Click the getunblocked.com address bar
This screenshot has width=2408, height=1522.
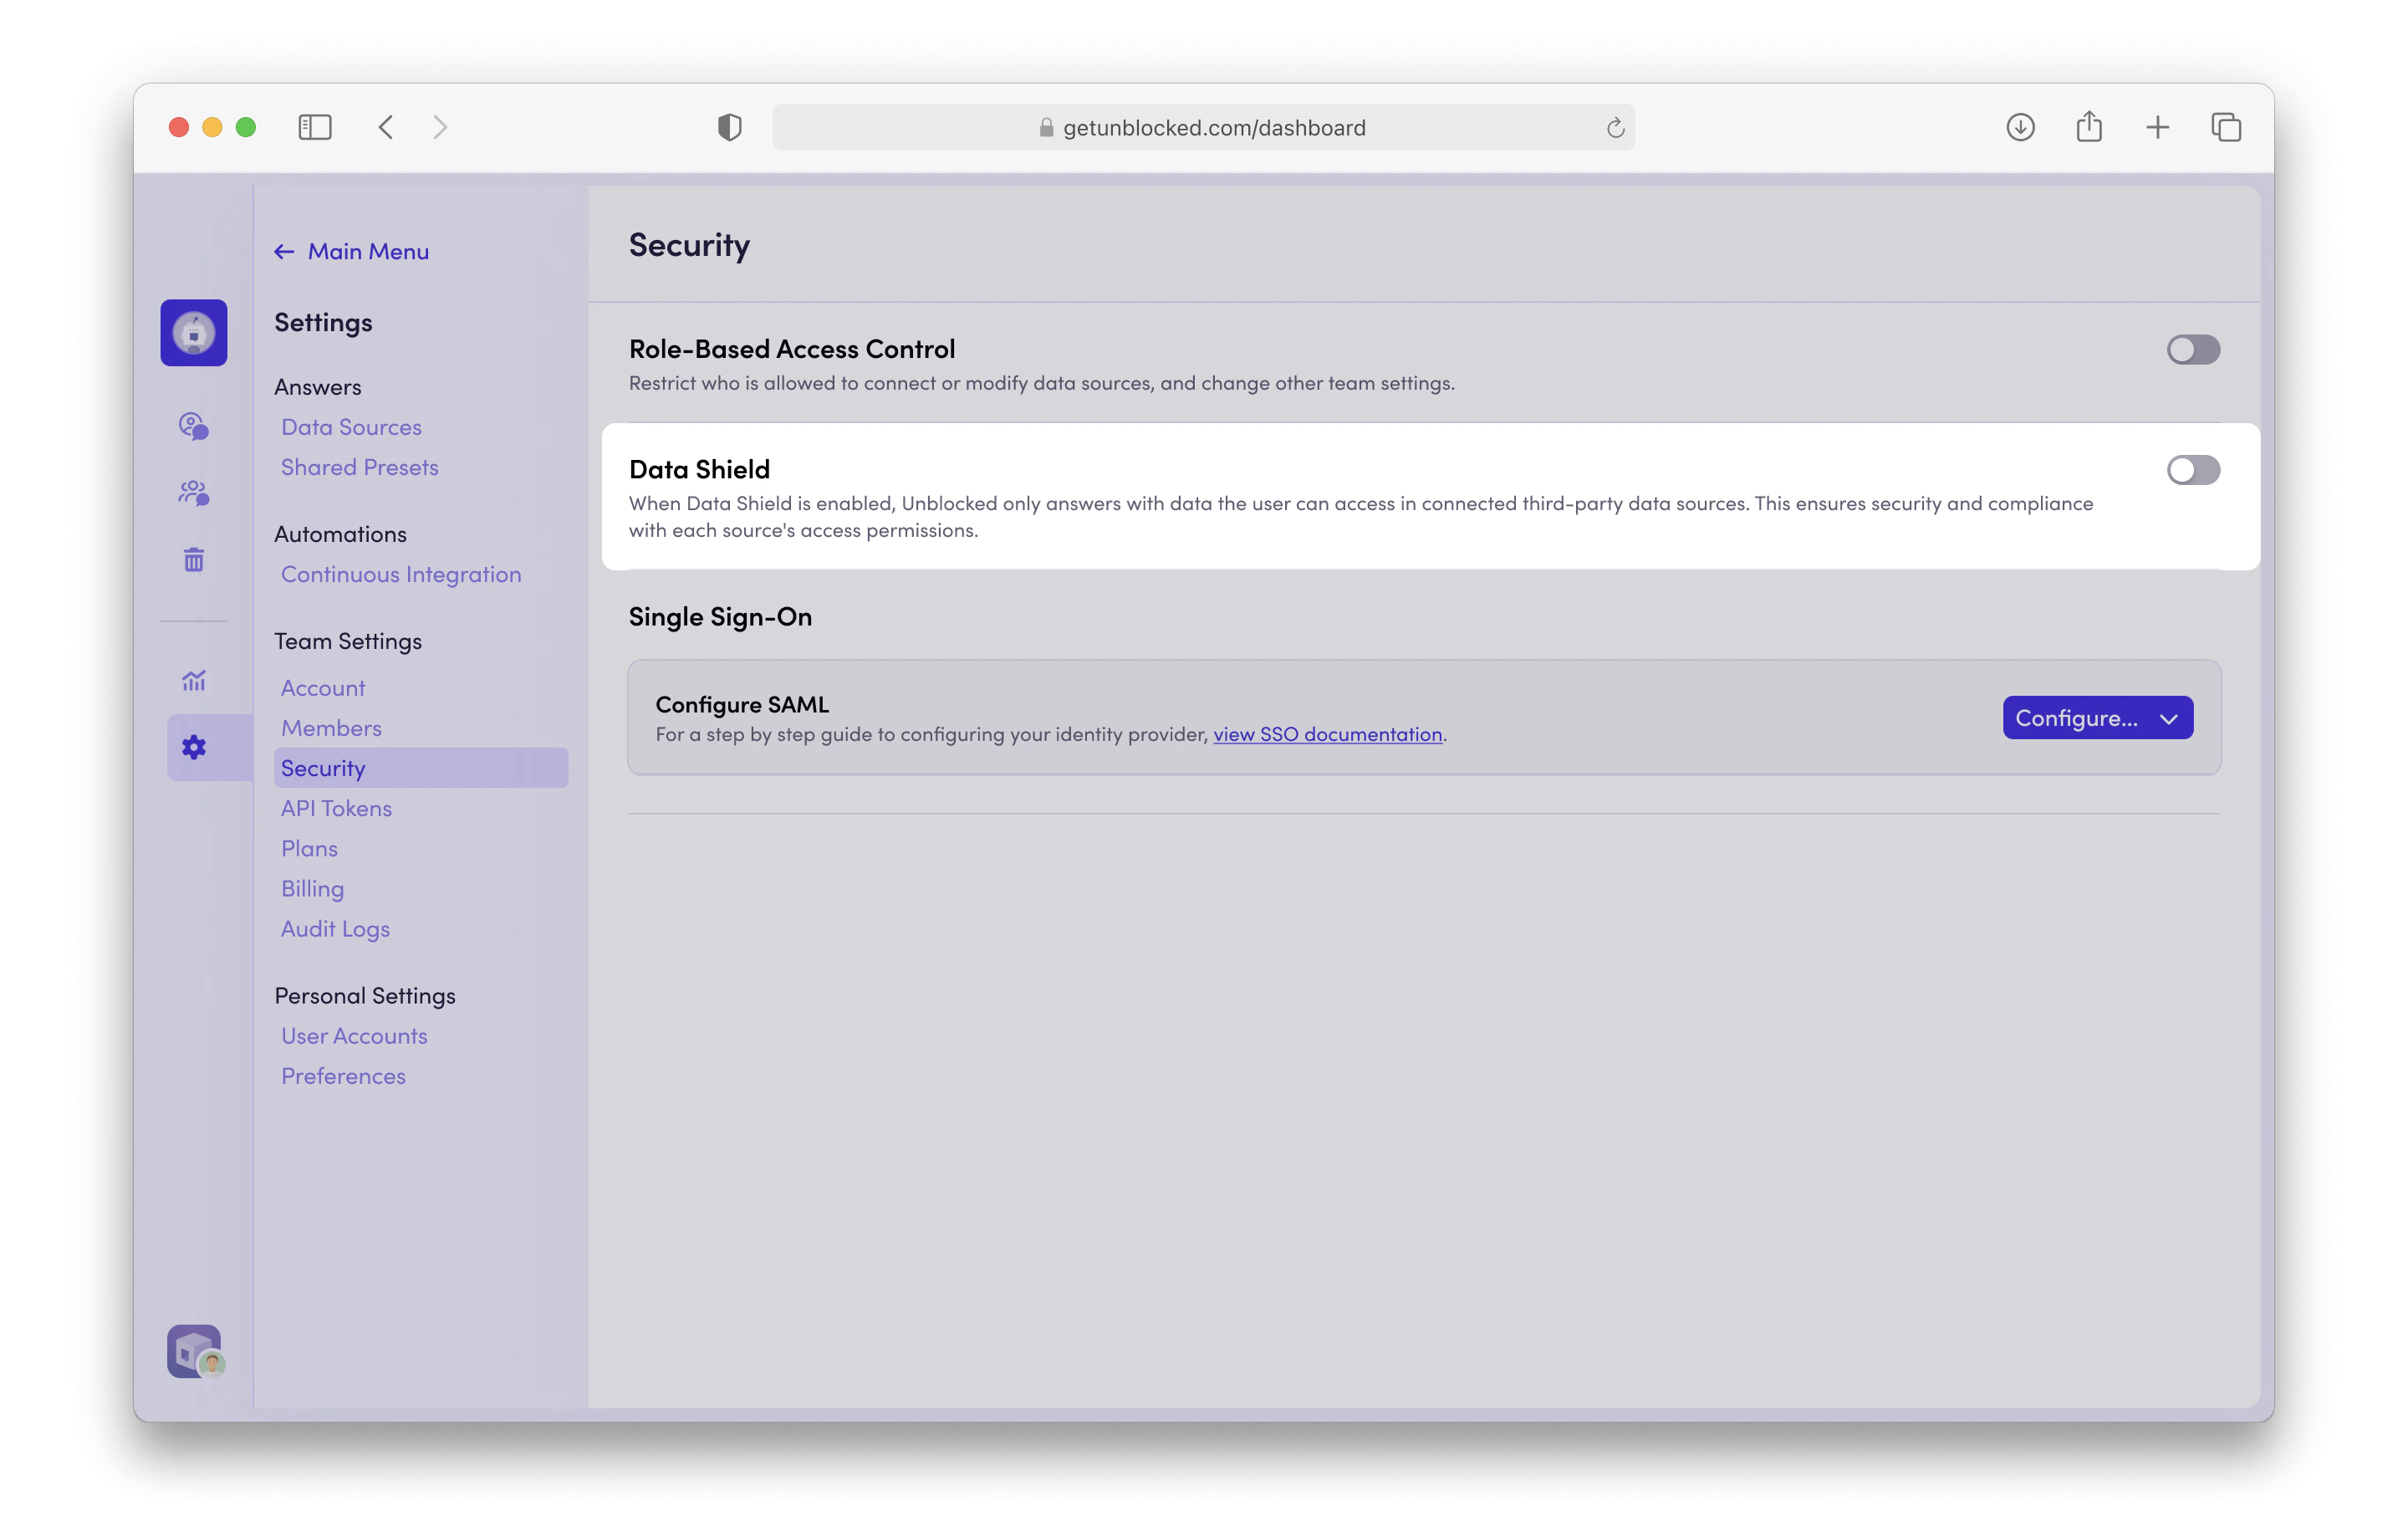point(1203,127)
